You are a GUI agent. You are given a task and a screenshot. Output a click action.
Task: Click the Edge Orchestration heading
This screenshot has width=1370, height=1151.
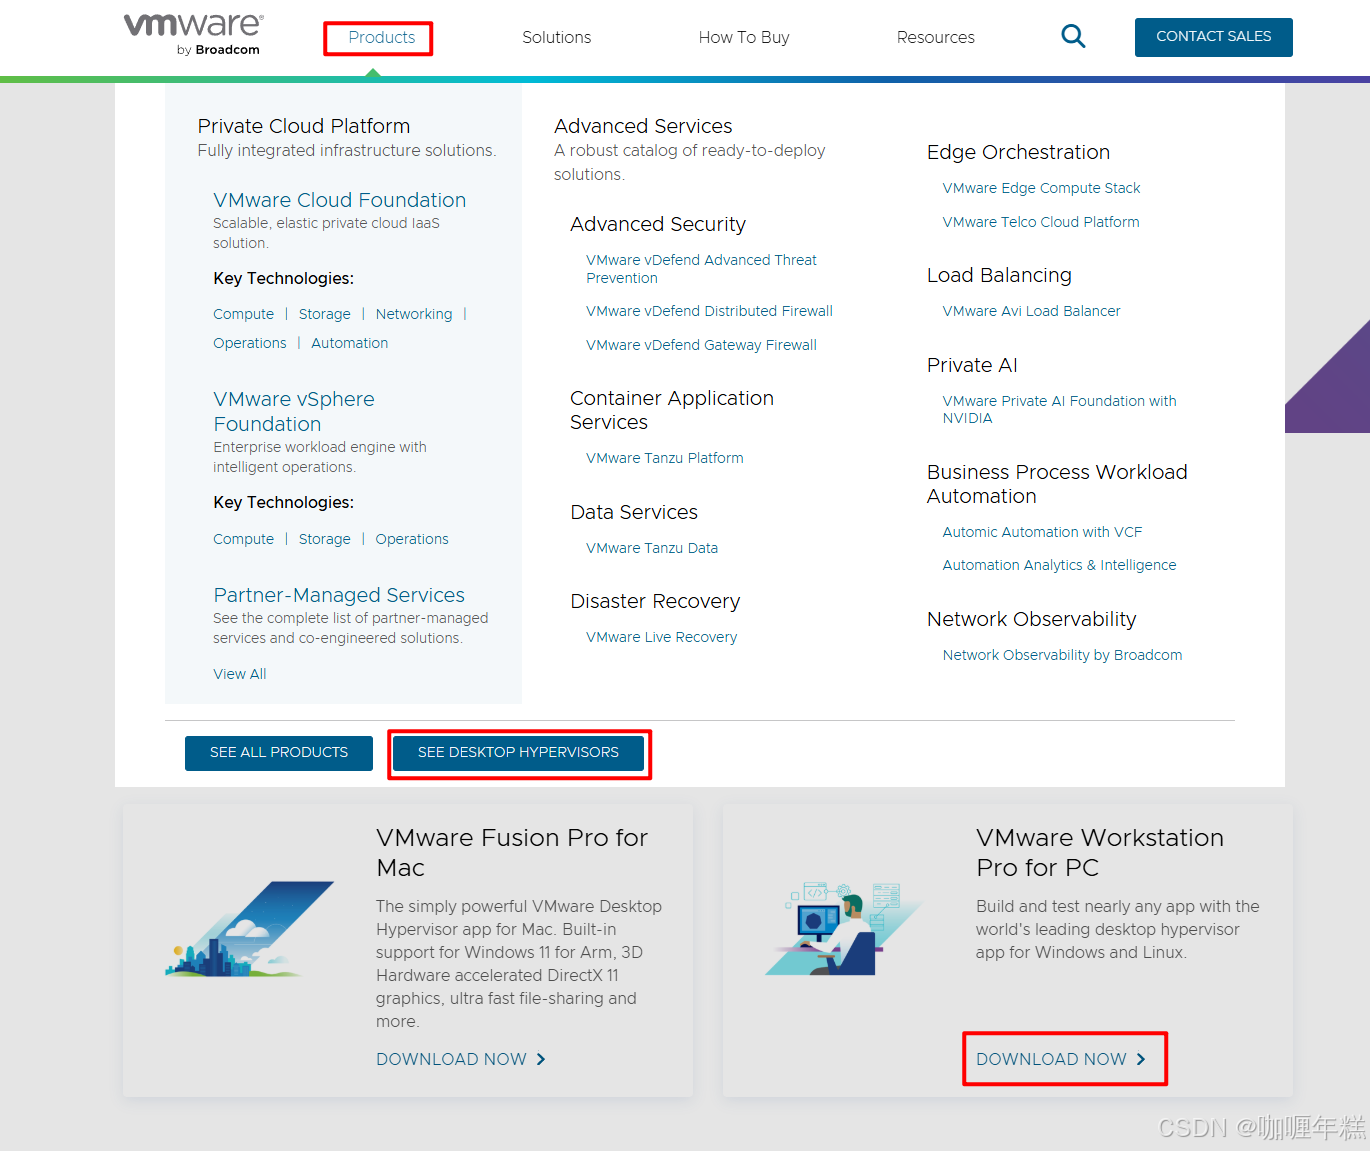[1018, 152]
